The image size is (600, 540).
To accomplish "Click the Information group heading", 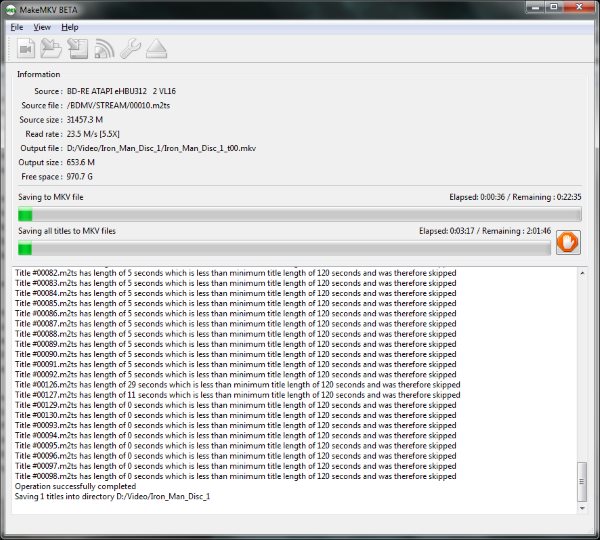I will click(x=39, y=74).
